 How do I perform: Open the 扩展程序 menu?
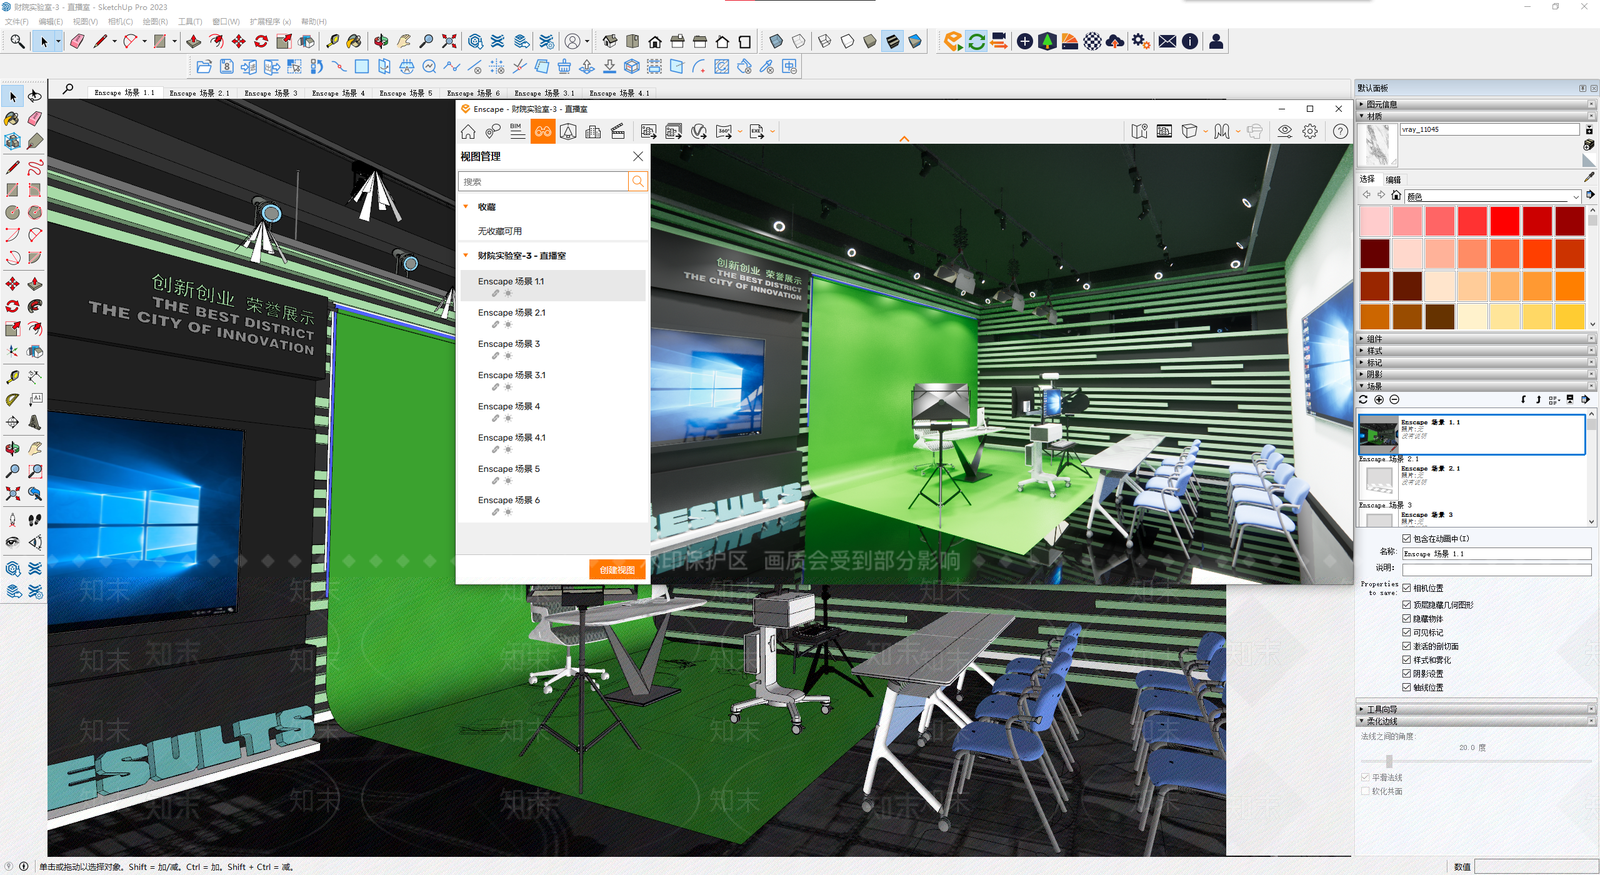point(271,21)
